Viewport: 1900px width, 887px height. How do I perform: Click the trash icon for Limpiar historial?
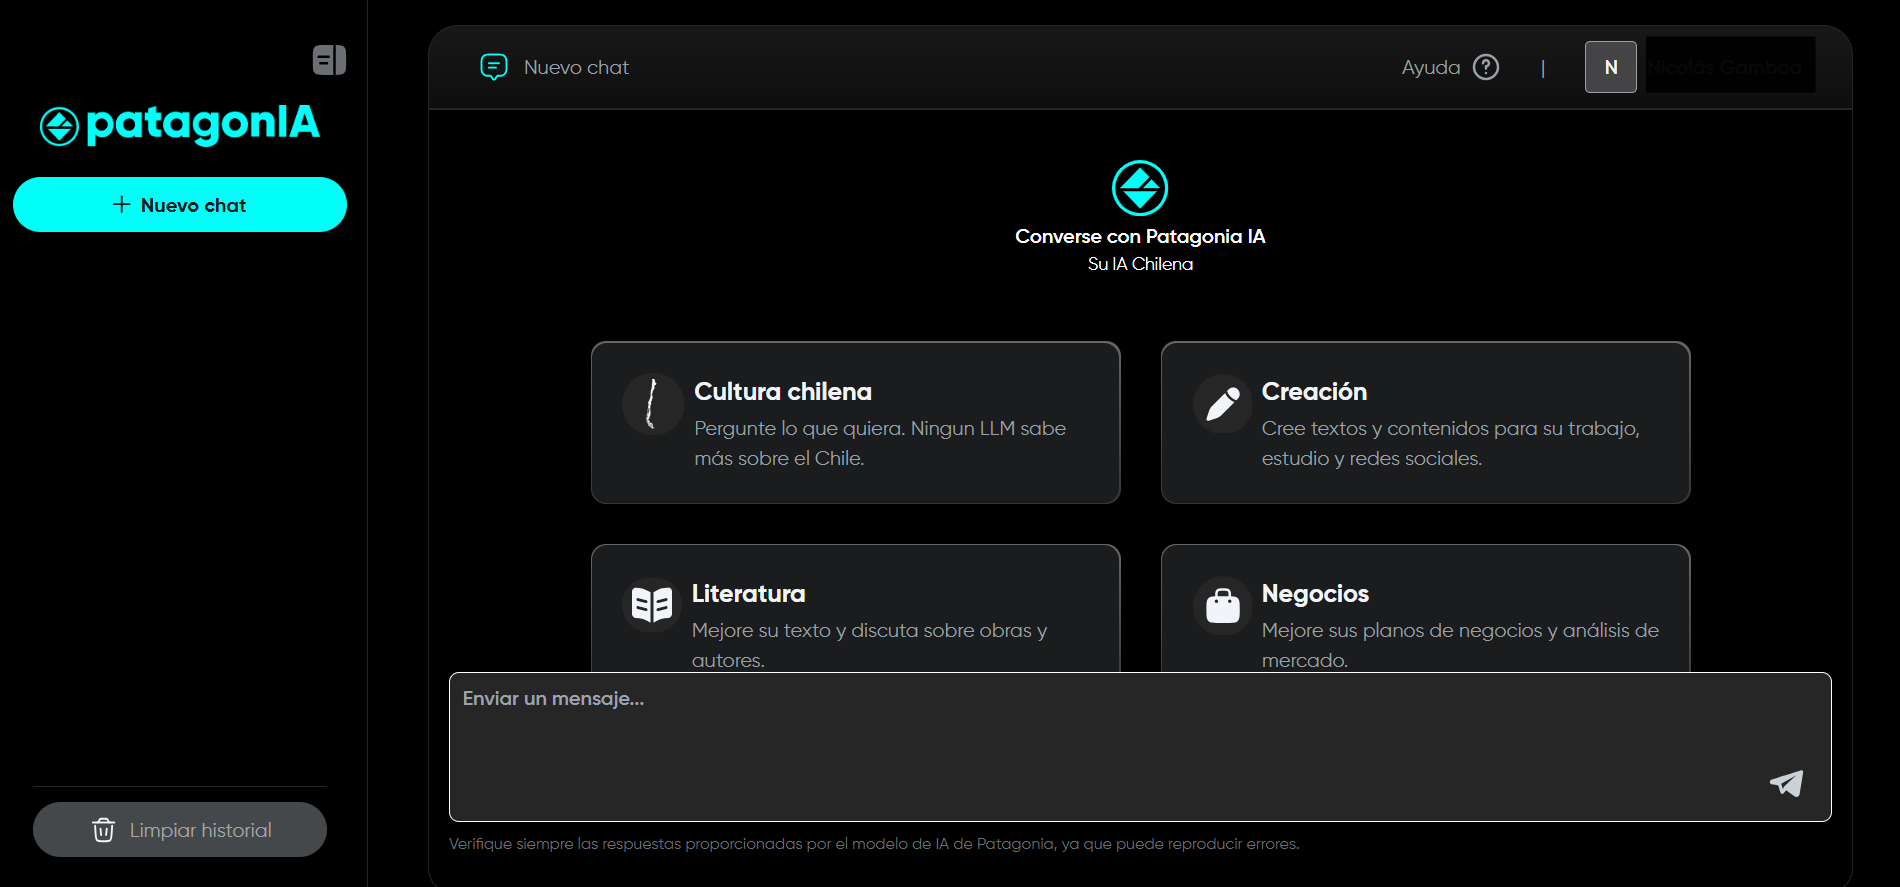click(103, 830)
